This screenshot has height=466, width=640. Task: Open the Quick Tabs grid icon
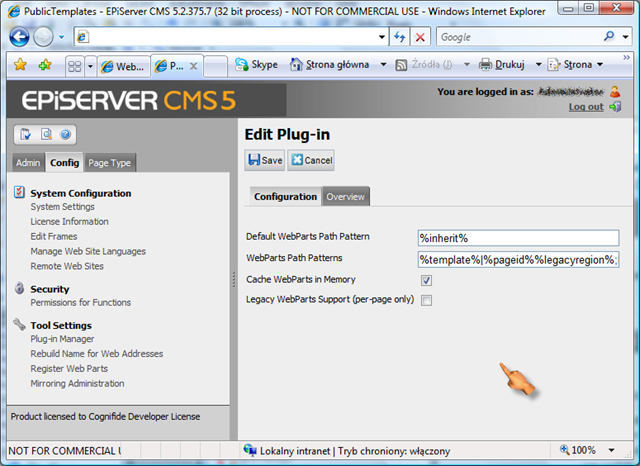(74, 66)
